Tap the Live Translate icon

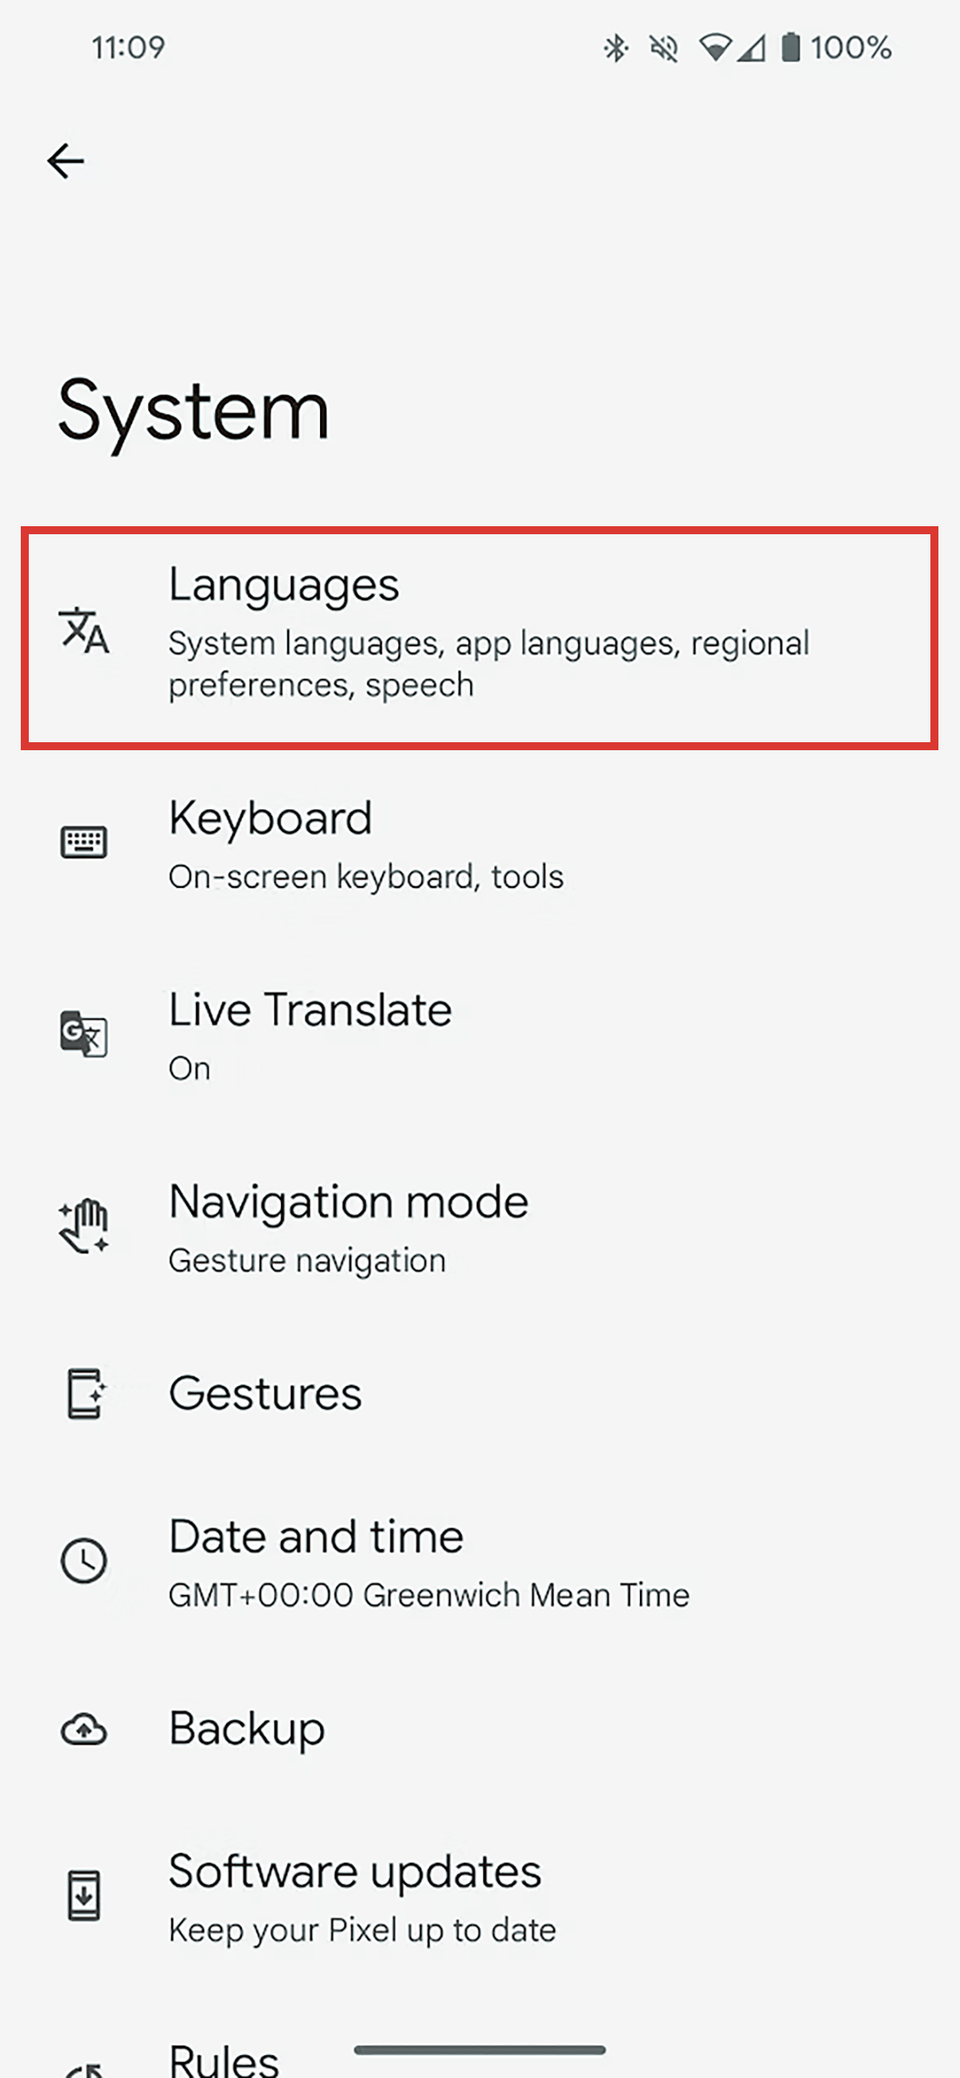click(x=84, y=1035)
